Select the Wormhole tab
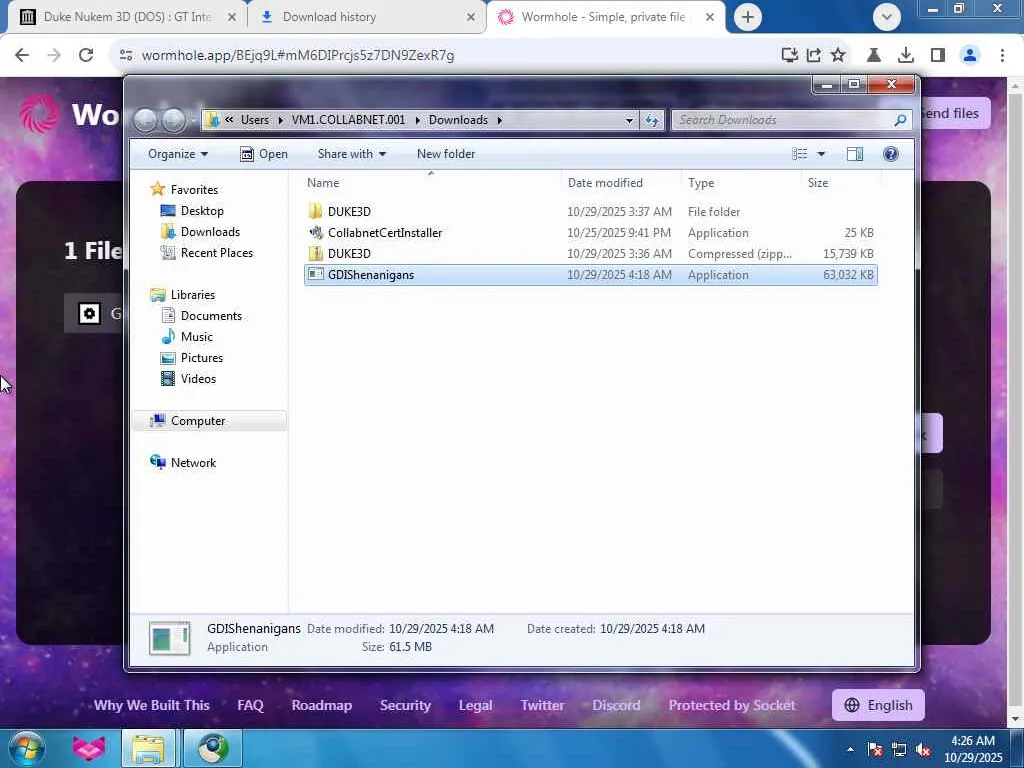This screenshot has height=768, width=1024. 605,17
